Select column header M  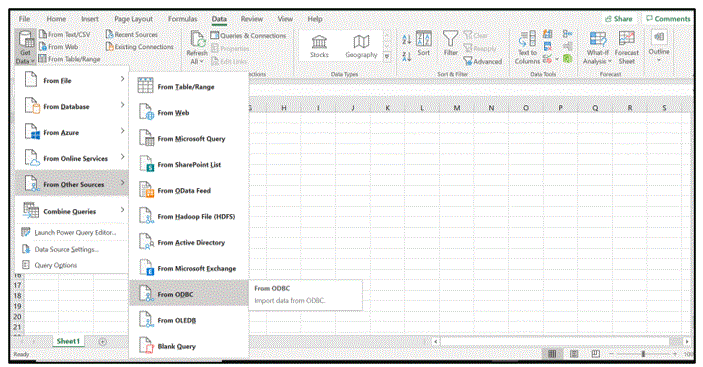[x=456, y=108]
